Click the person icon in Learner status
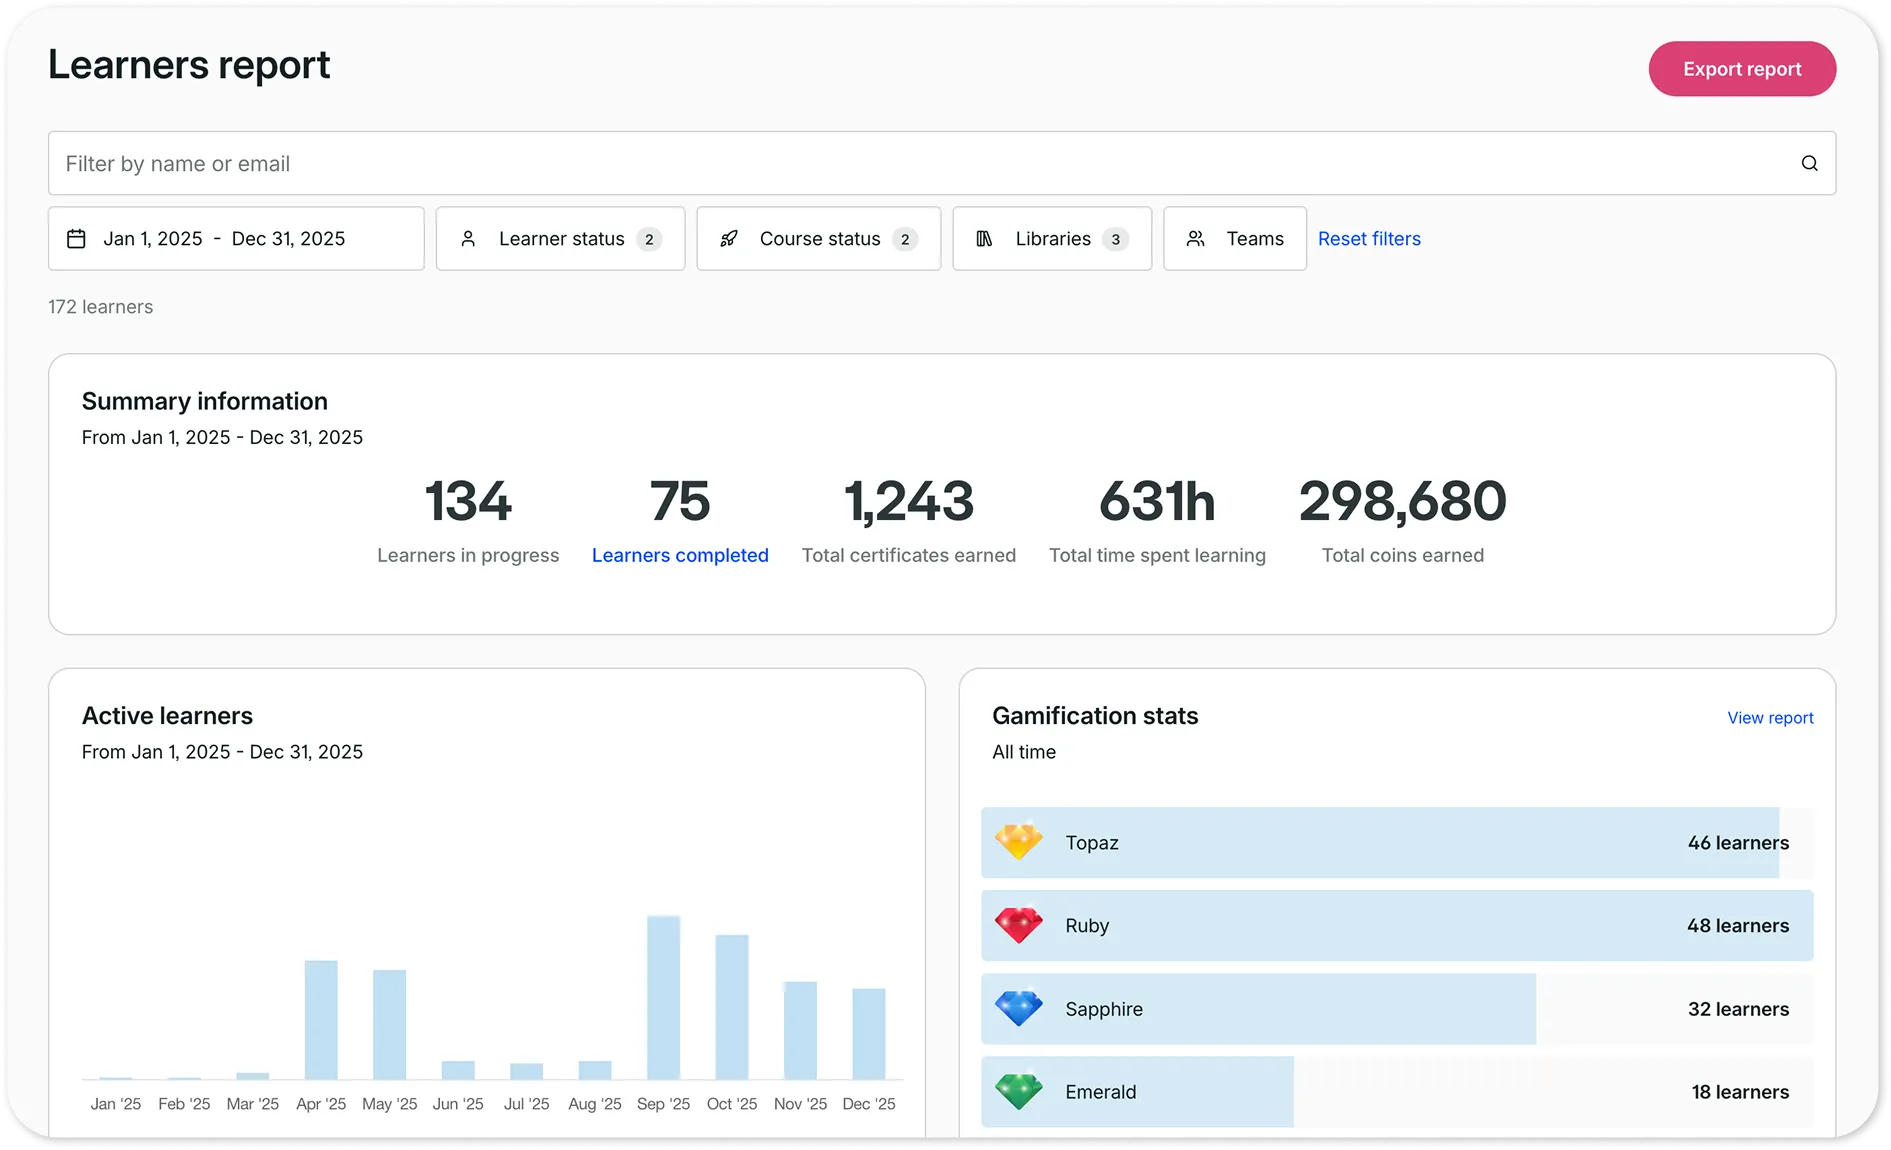 (x=468, y=239)
